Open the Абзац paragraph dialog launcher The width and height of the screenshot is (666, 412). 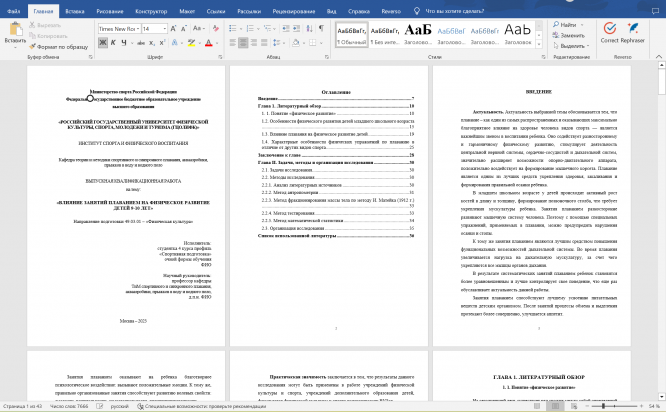pos(327,57)
